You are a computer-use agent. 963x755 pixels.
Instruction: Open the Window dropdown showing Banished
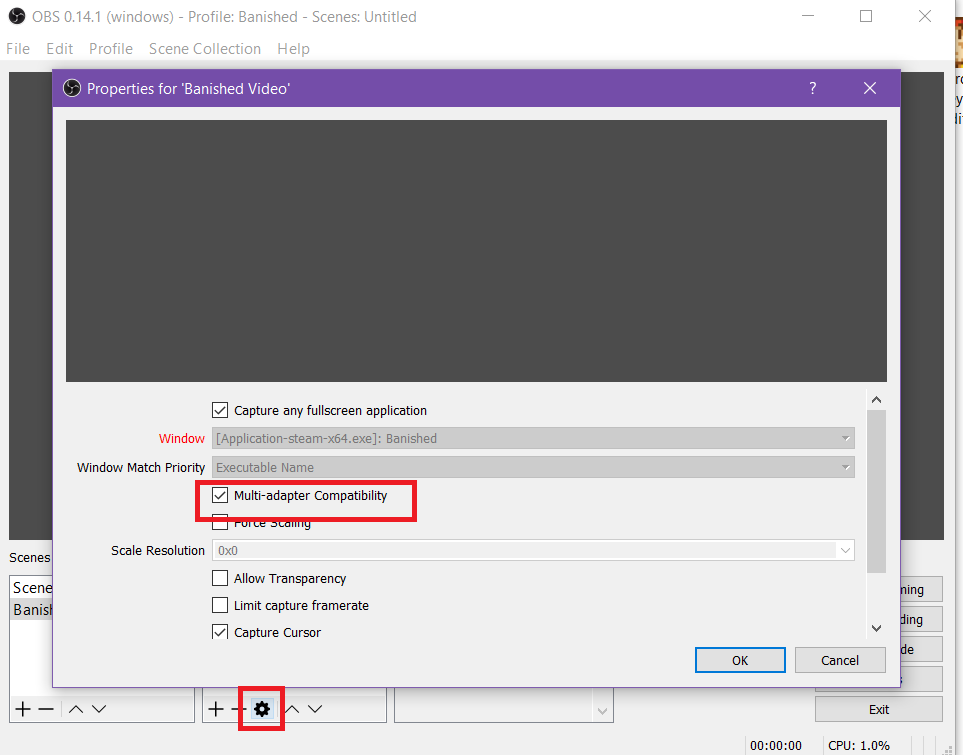533,439
